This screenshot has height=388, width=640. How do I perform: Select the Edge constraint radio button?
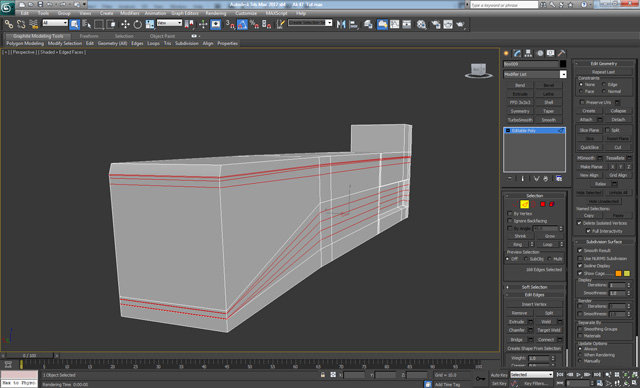point(604,84)
